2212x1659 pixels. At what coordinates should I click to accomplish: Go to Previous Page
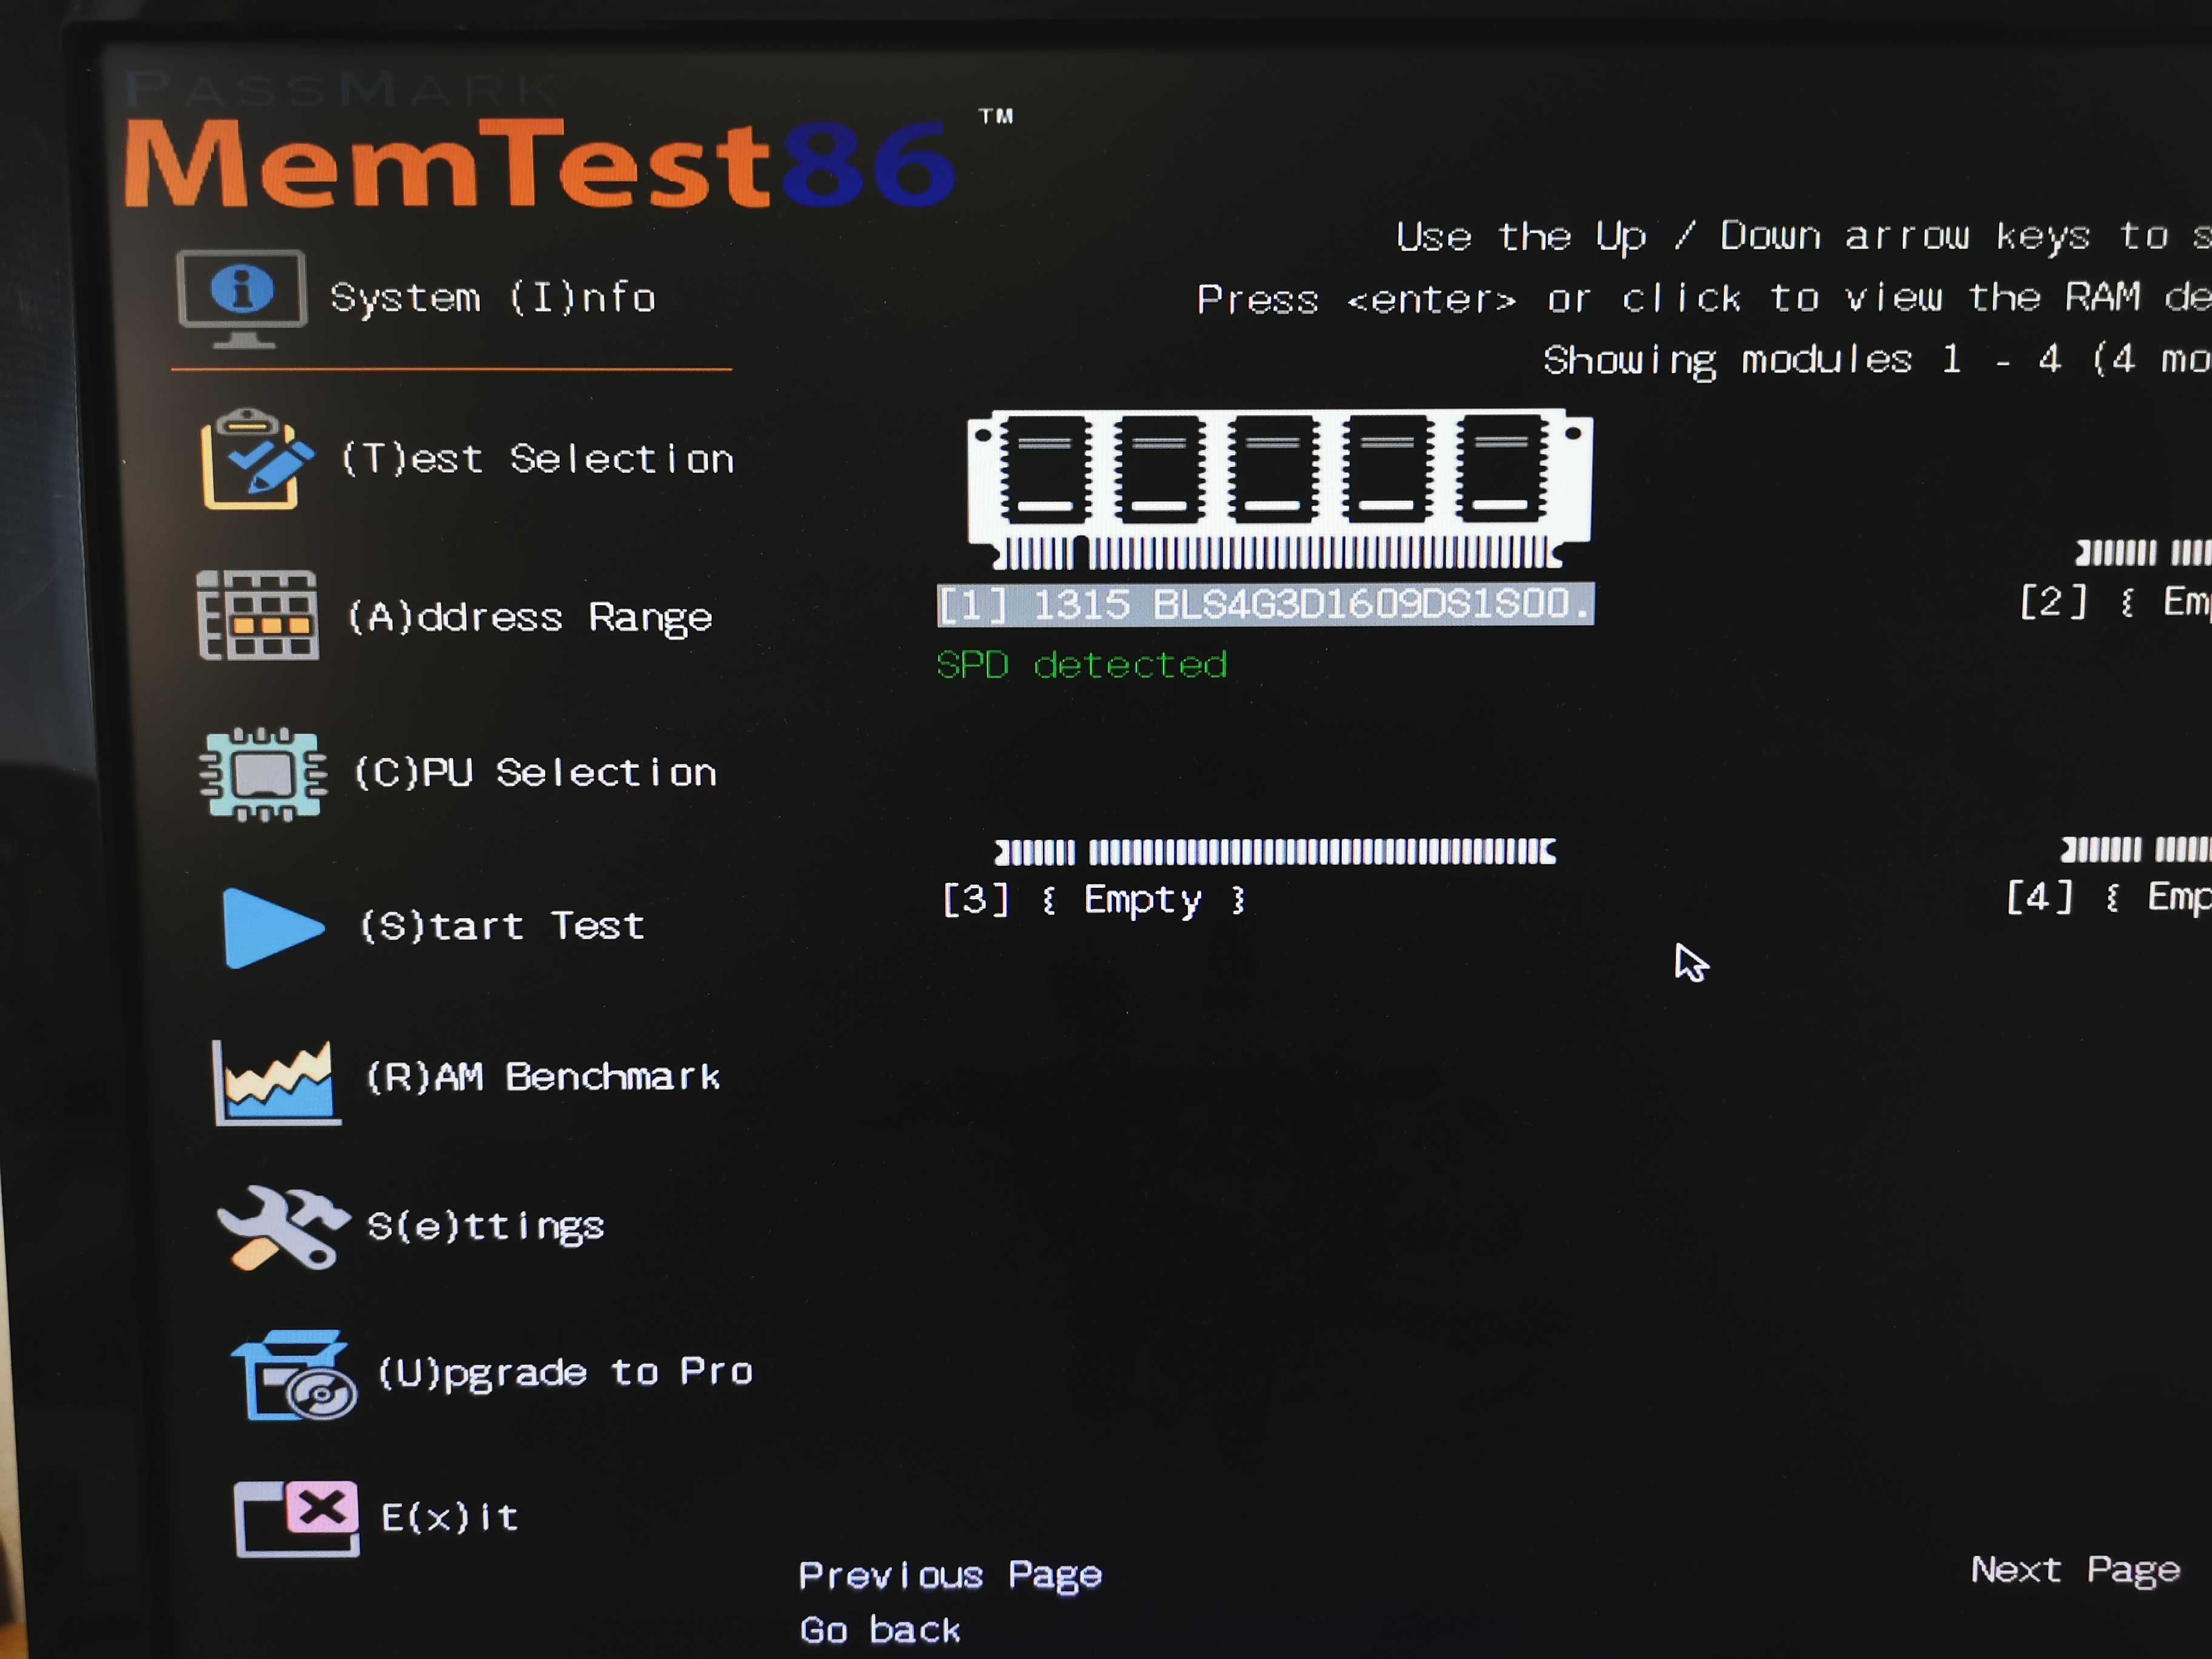pos(950,1575)
